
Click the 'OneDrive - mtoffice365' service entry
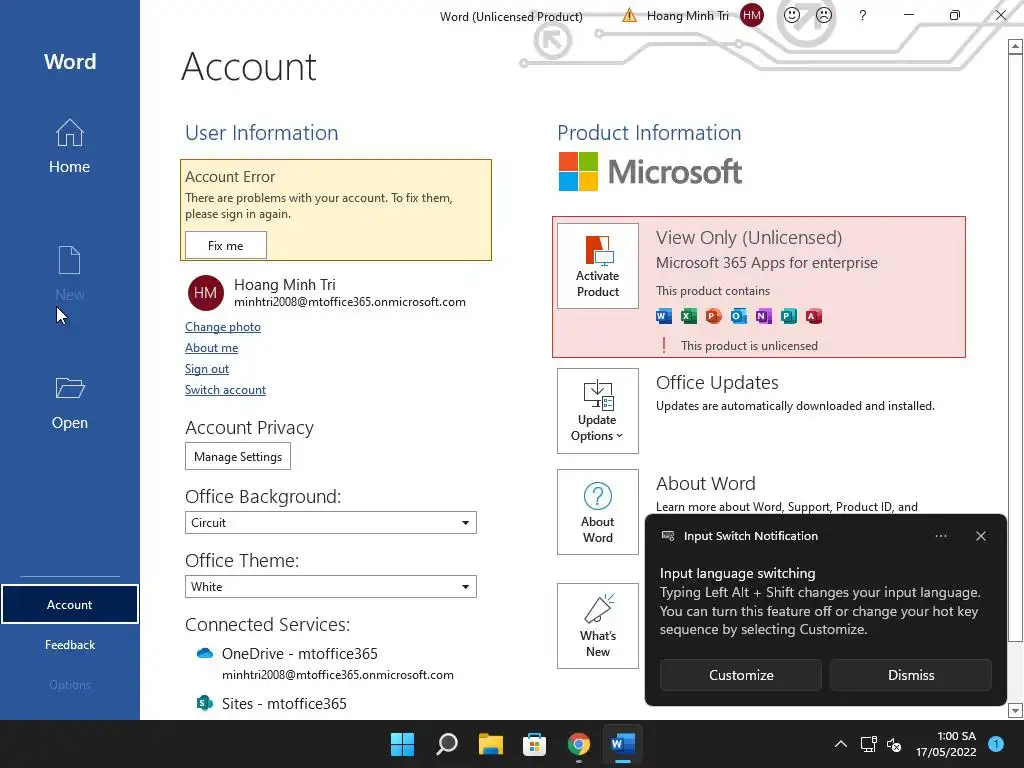(300, 653)
